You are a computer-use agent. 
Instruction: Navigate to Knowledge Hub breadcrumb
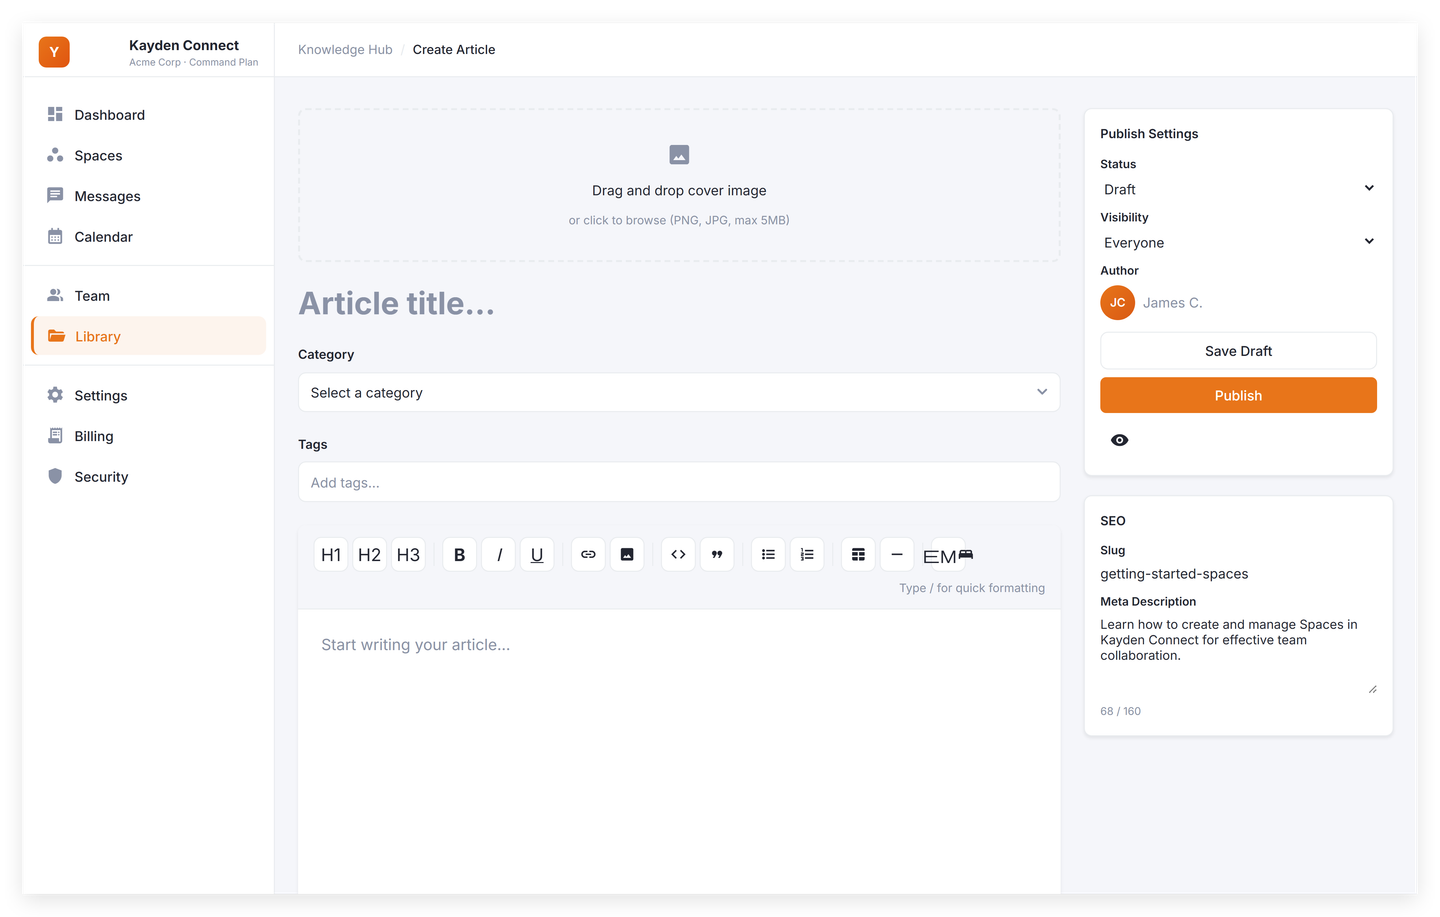(345, 50)
